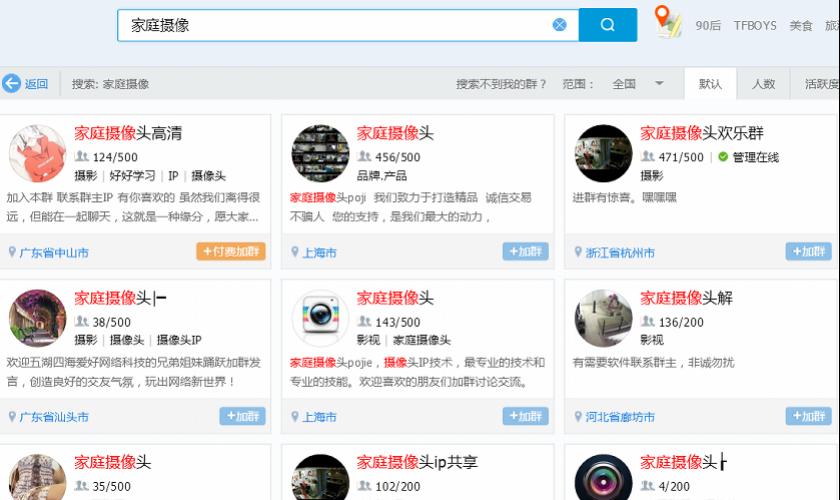840x500 pixels.
Task: Open avatar of the 35/500 group
Action: pos(38,477)
